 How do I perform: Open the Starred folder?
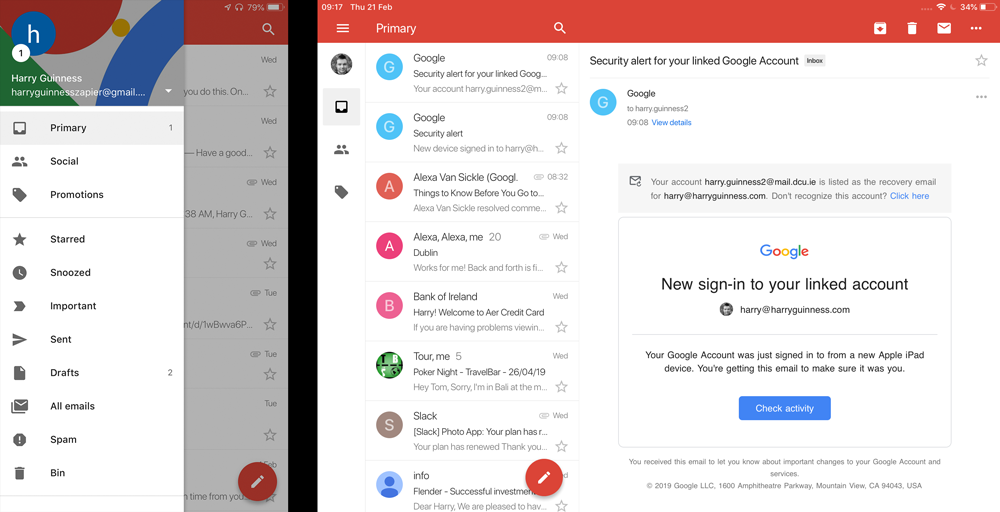coord(92,239)
